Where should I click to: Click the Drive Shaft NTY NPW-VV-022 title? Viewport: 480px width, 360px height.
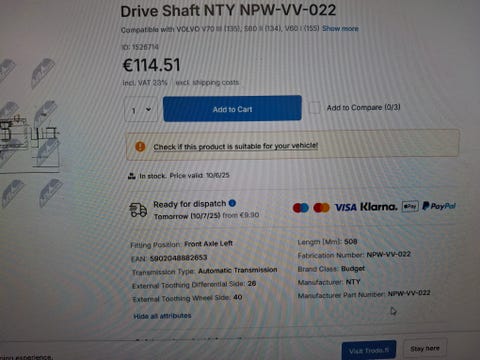click(x=228, y=11)
